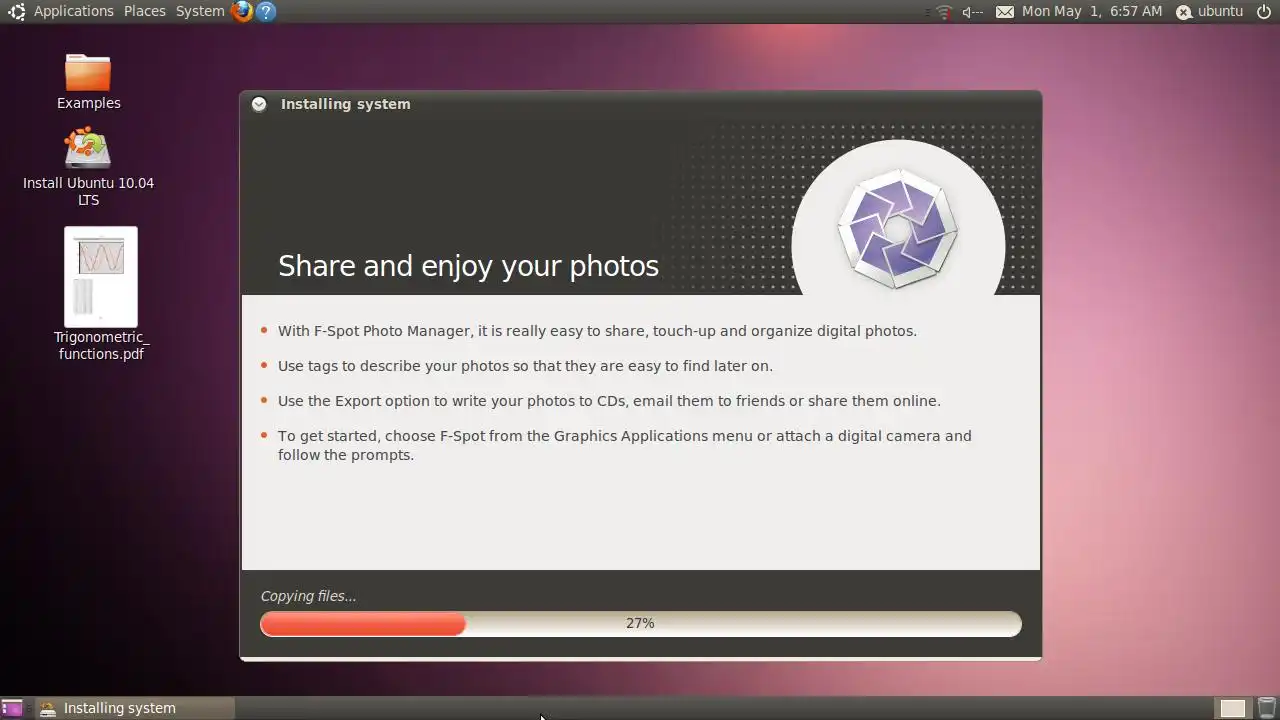Click the installer window menu button
The image size is (1280, 720).
click(259, 104)
